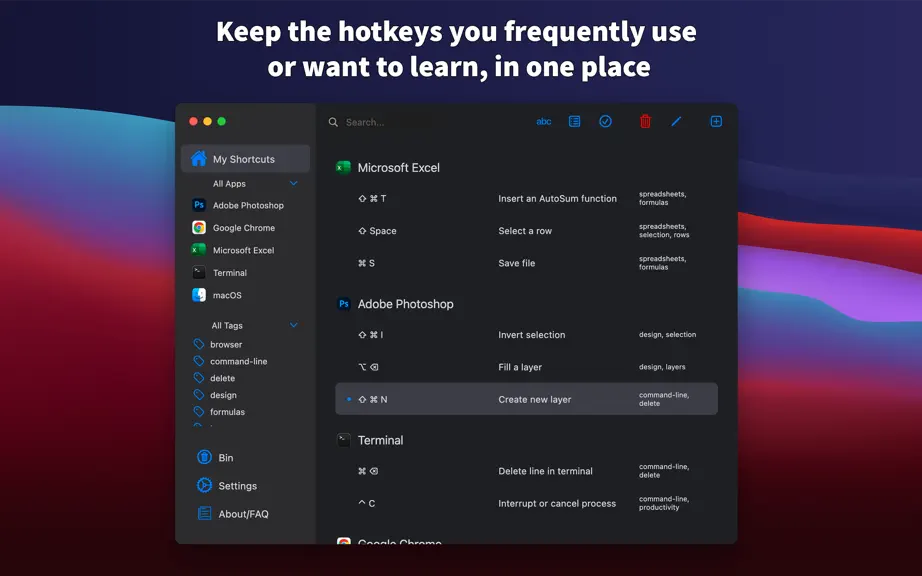Filter by the delete tag

(222, 379)
